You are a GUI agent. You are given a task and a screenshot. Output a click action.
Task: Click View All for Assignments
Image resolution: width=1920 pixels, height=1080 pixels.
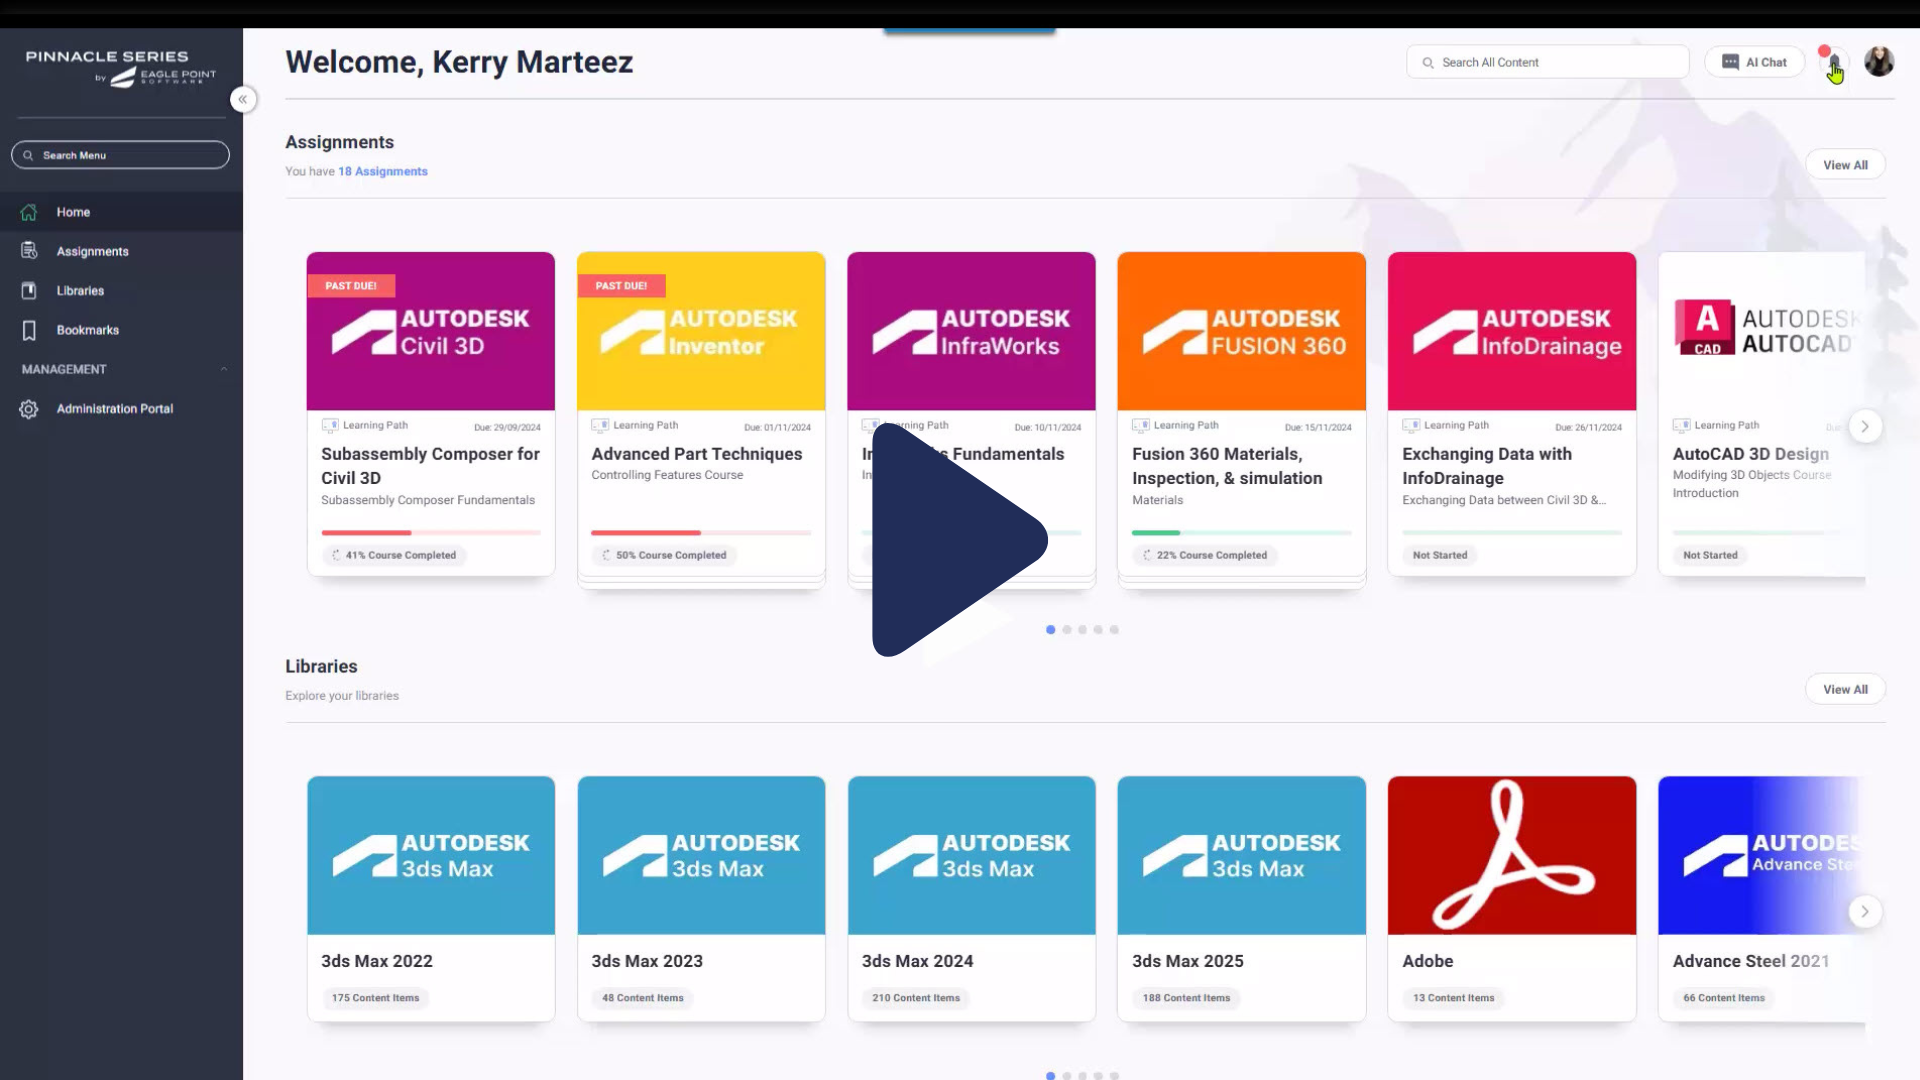point(1845,165)
